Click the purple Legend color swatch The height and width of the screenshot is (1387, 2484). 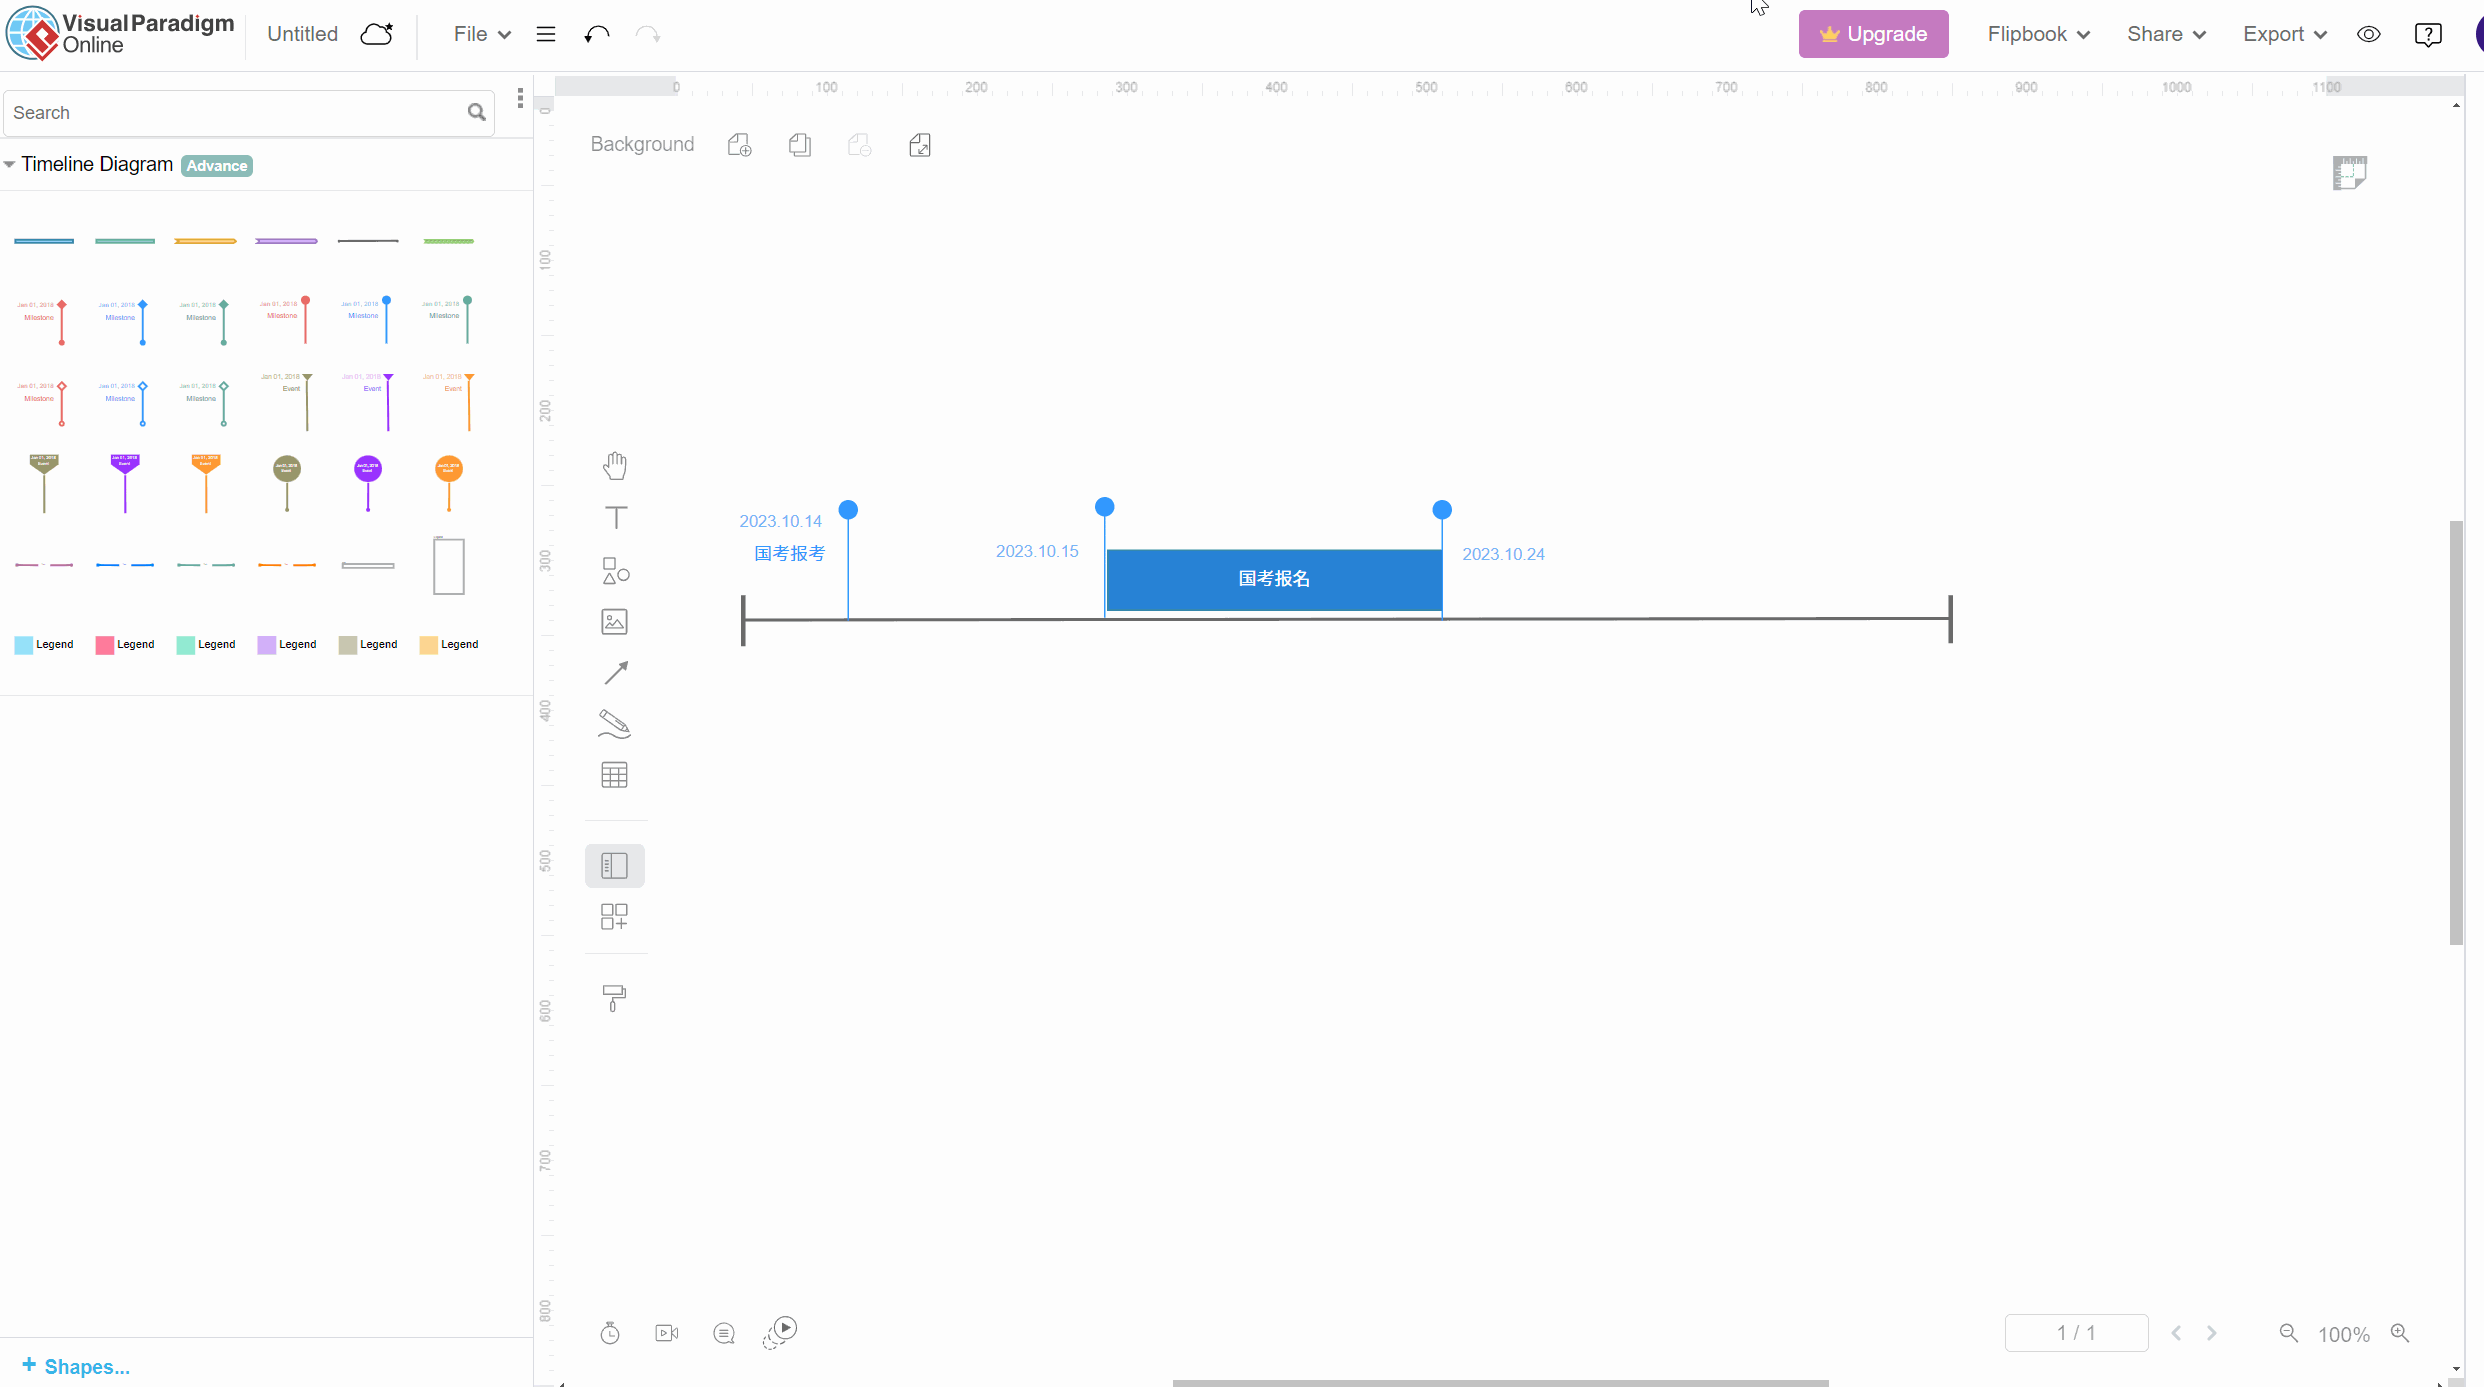click(x=266, y=645)
